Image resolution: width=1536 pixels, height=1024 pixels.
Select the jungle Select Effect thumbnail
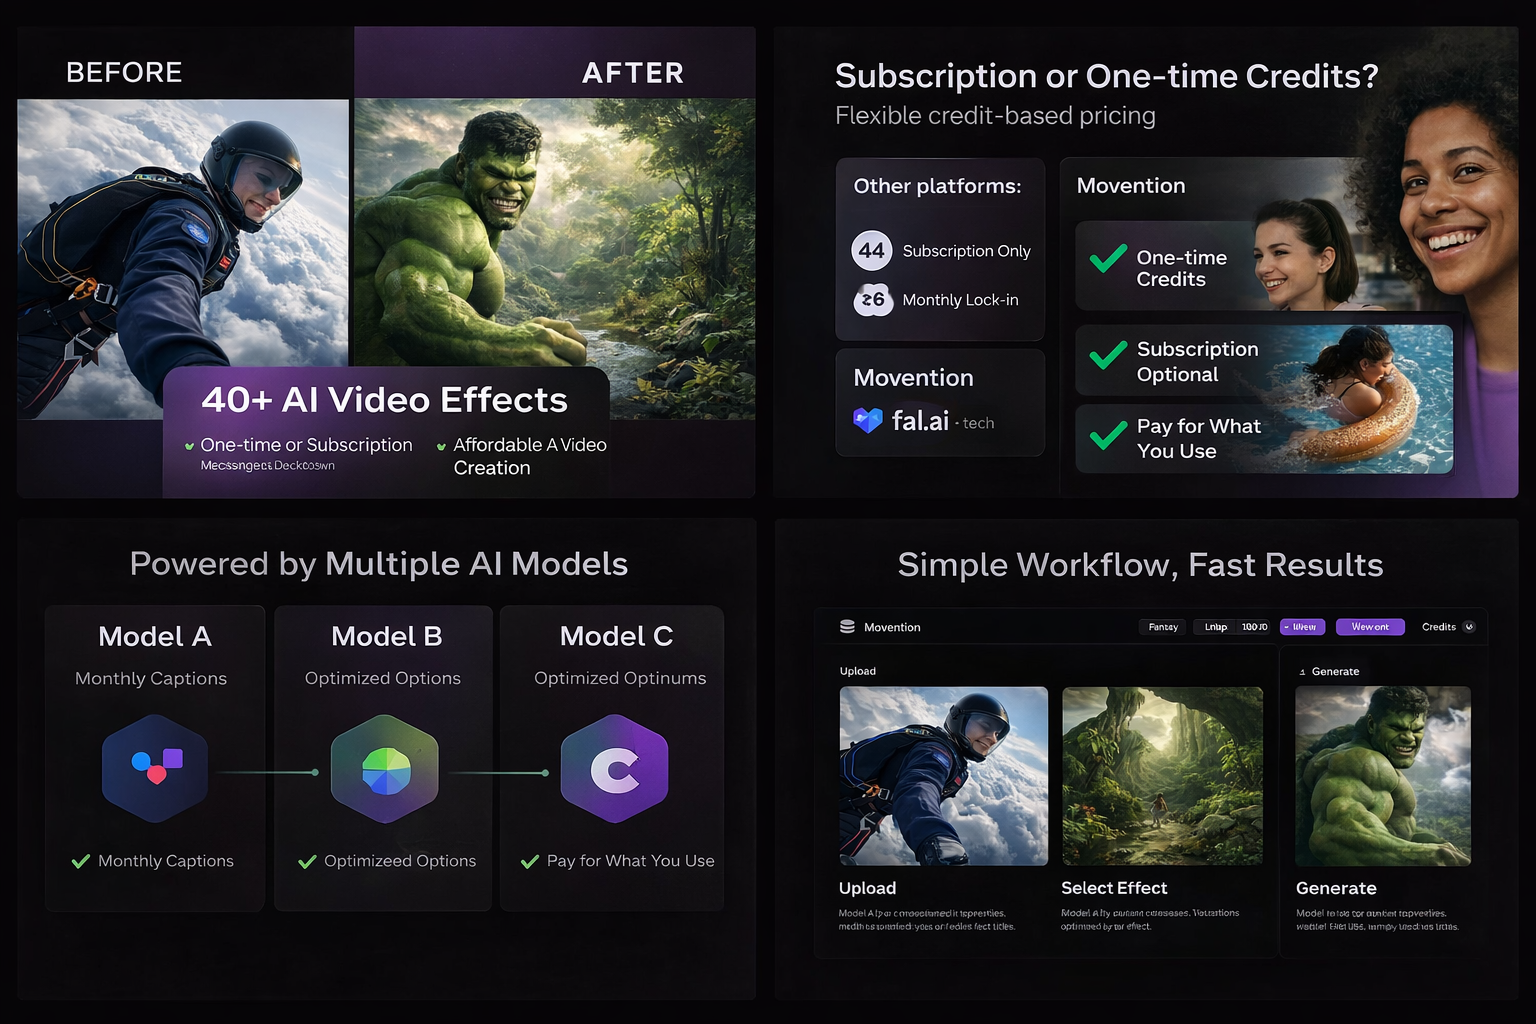click(1161, 775)
